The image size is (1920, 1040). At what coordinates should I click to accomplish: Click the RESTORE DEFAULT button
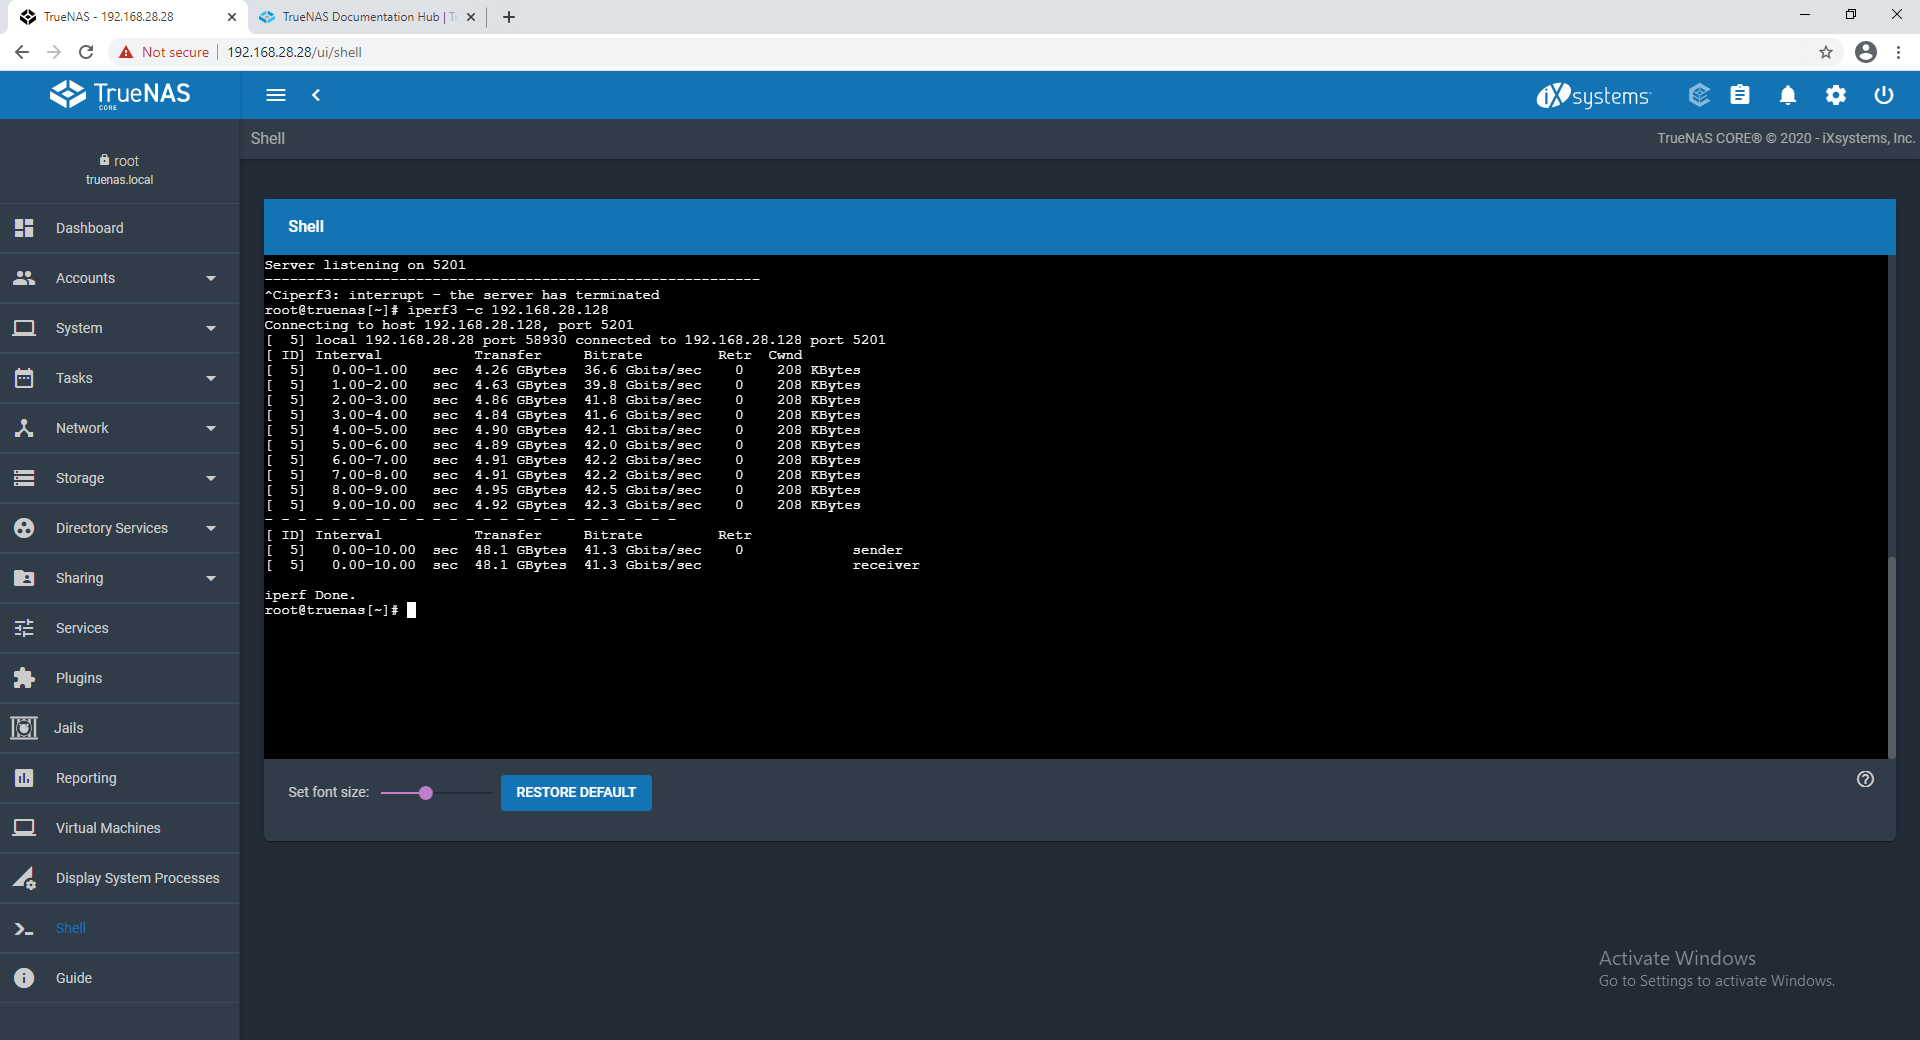[576, 792]
